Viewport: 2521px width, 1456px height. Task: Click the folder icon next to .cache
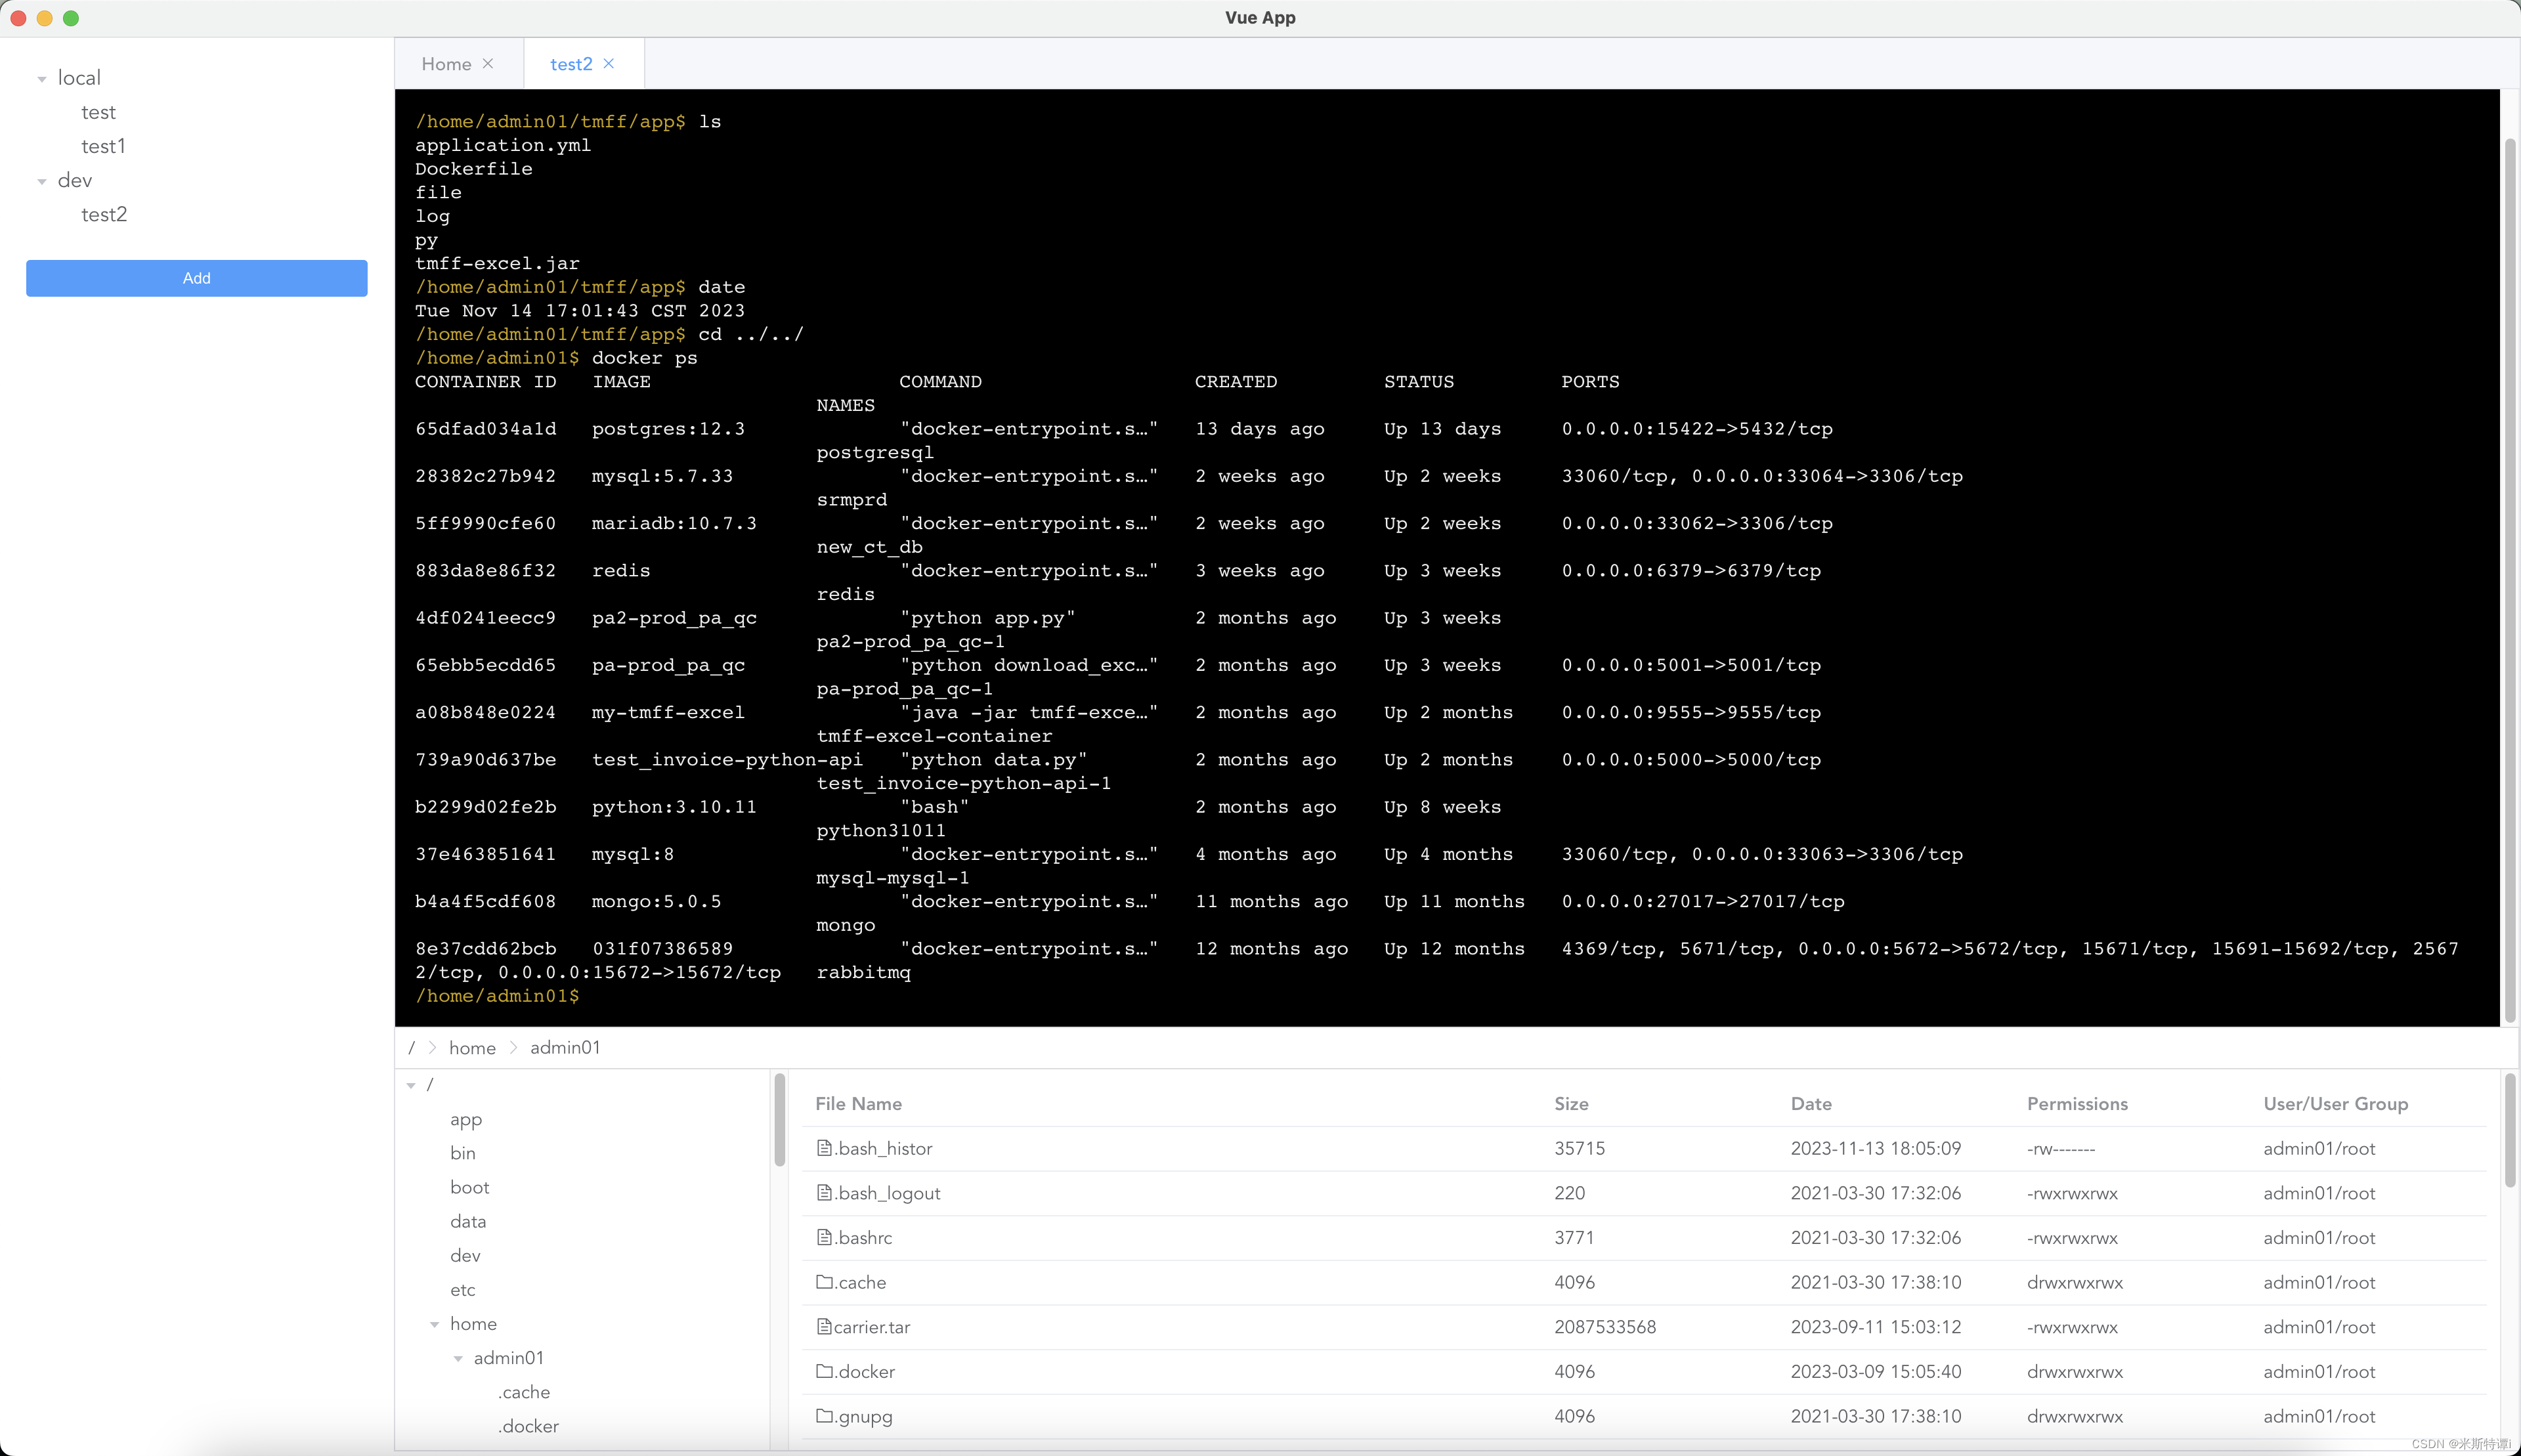pos(824,1282)
